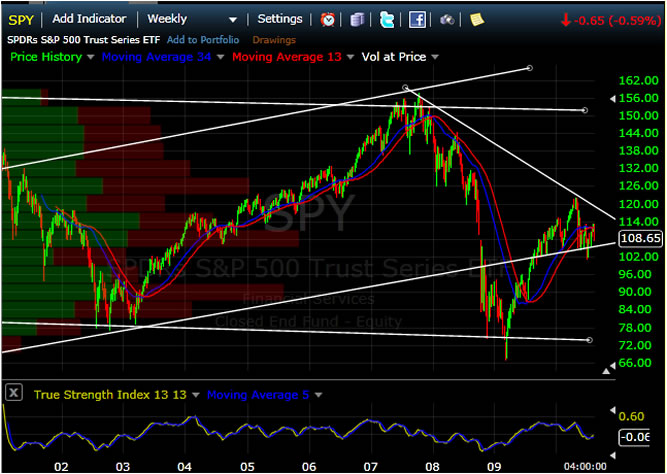Click the 108.65 current price label
The width and height of the screenshot is (667, 474).
[640, 238]
